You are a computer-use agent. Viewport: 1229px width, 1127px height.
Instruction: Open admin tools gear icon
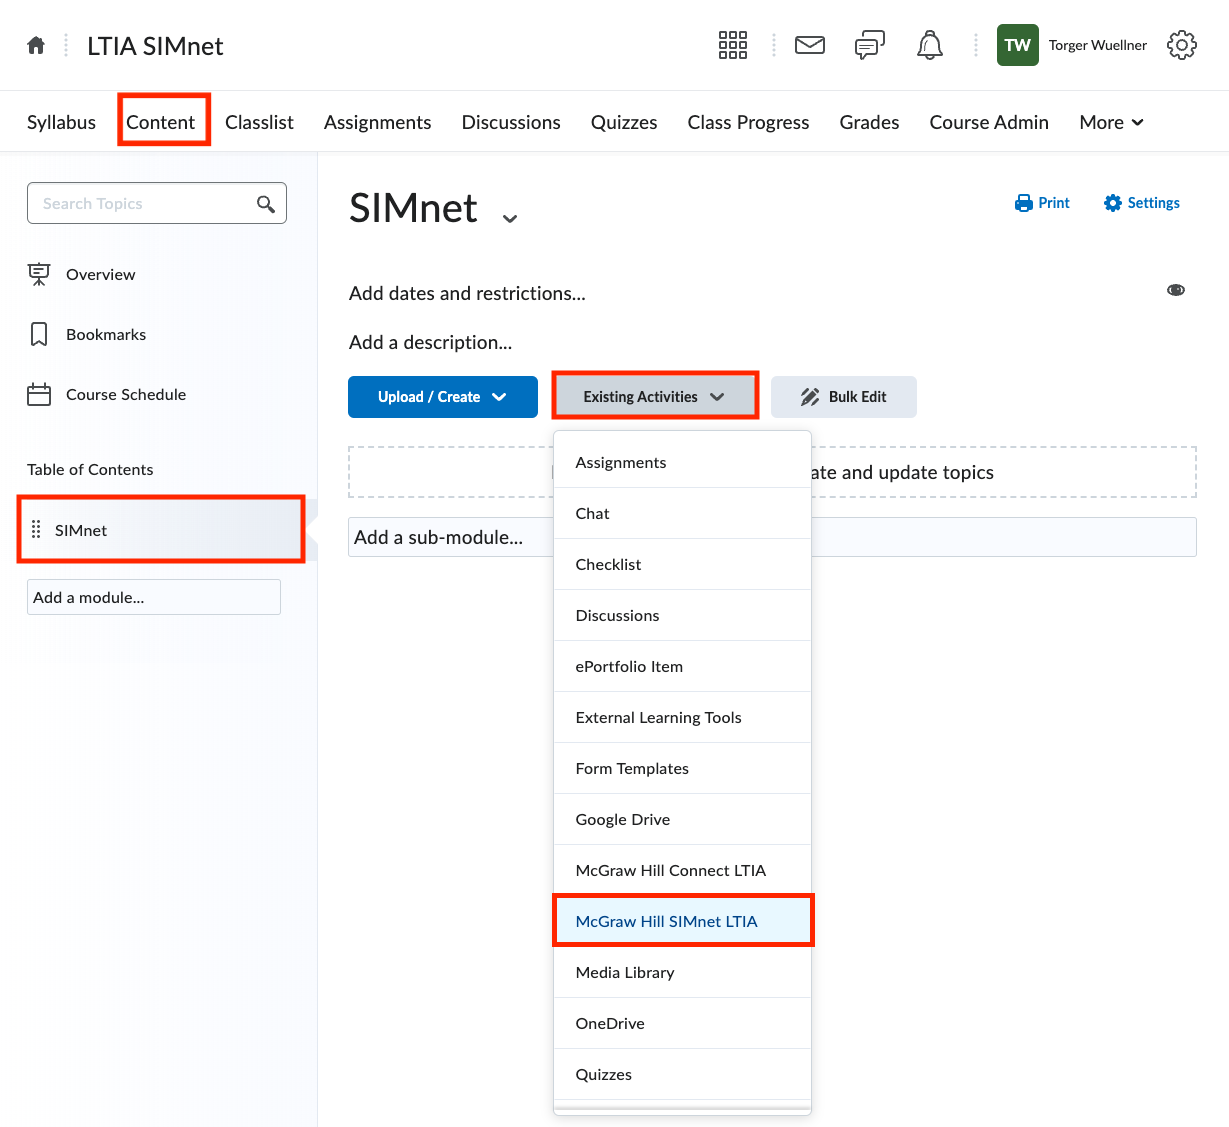tap(1182, 45)
